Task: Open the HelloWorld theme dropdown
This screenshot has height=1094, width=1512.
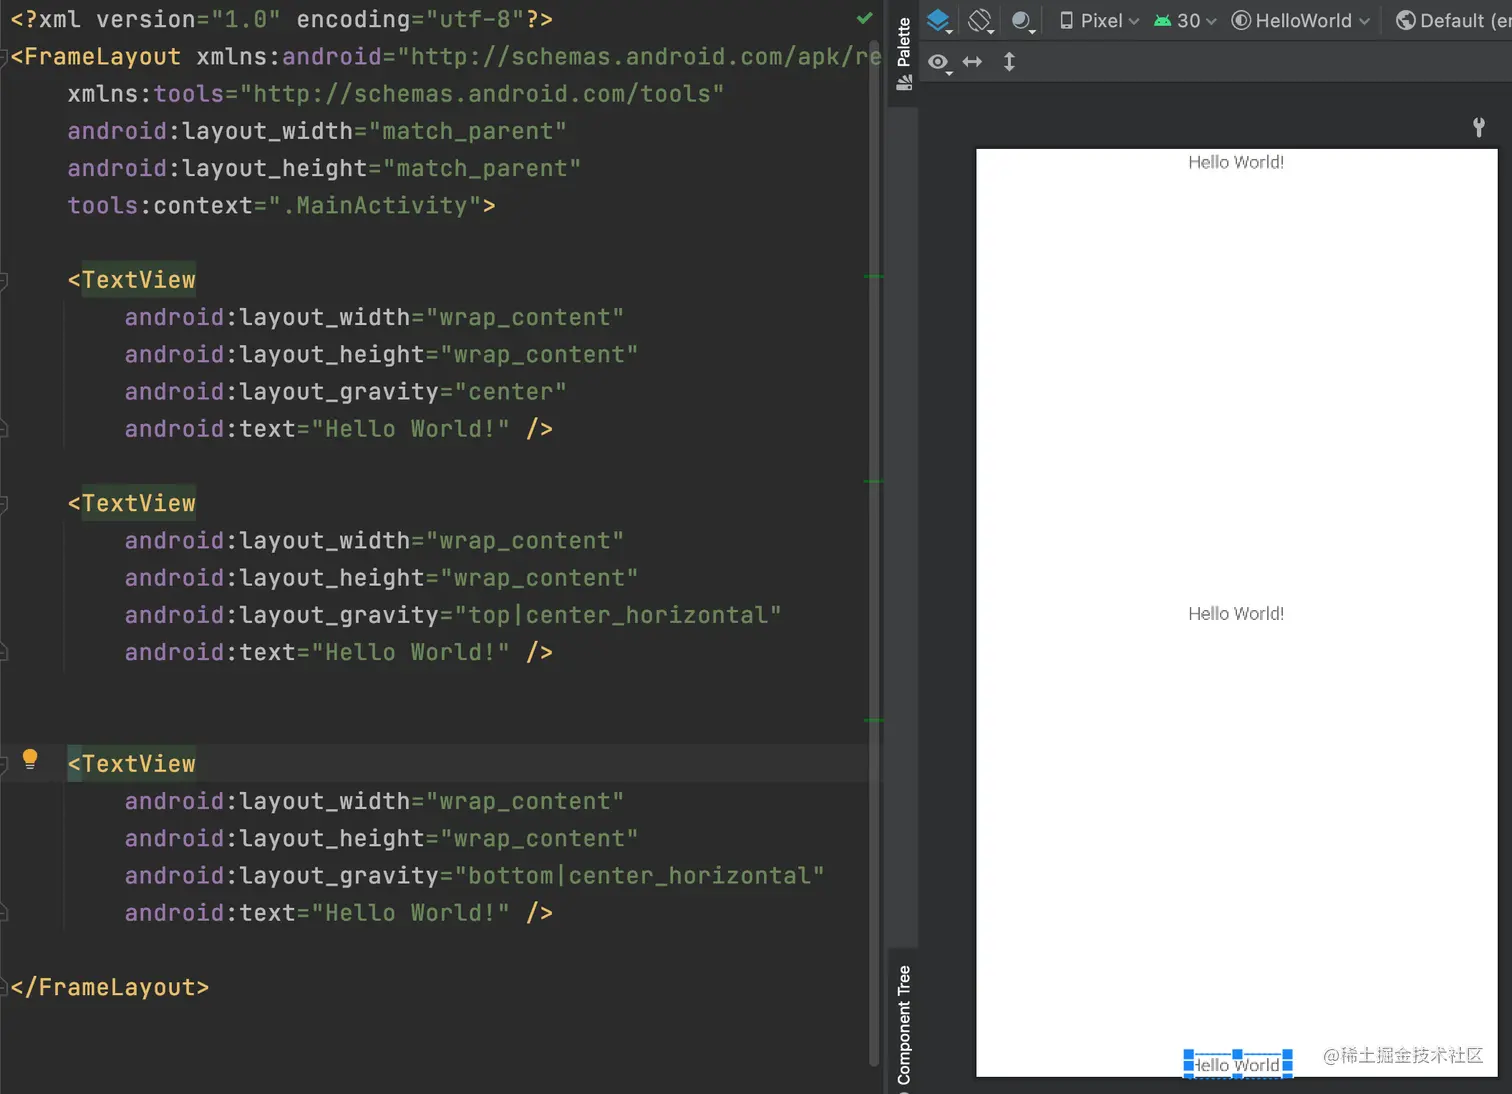Action: pyautogui.click(x=1300, y=21)
